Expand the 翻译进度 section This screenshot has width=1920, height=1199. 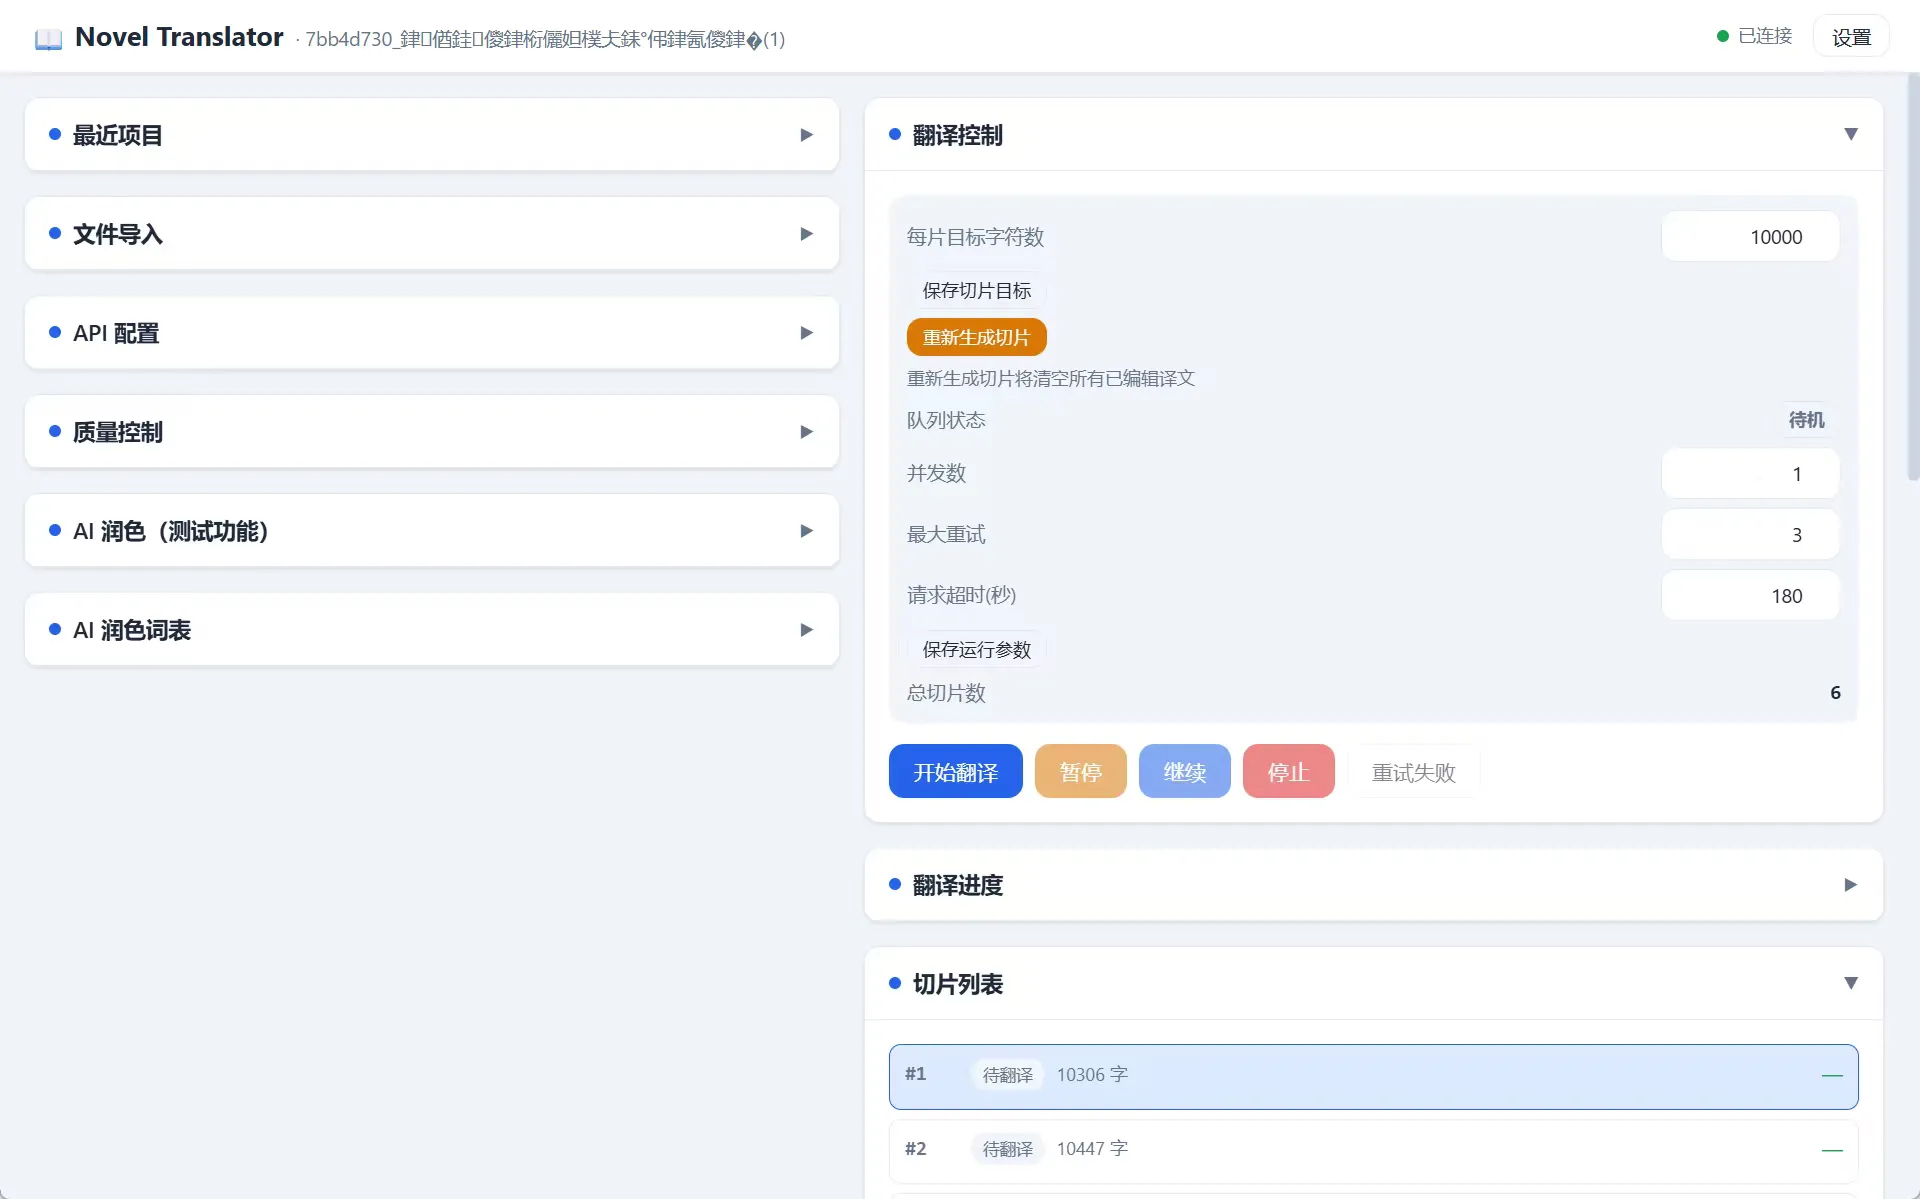tap(1374, 885)
